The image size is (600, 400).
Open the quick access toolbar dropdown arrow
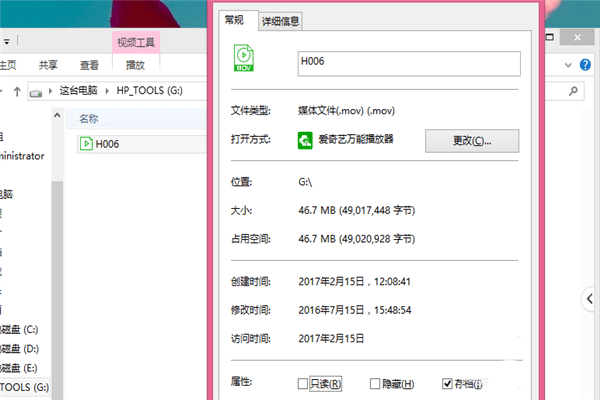pyautogui.click(x=7, y=42)
